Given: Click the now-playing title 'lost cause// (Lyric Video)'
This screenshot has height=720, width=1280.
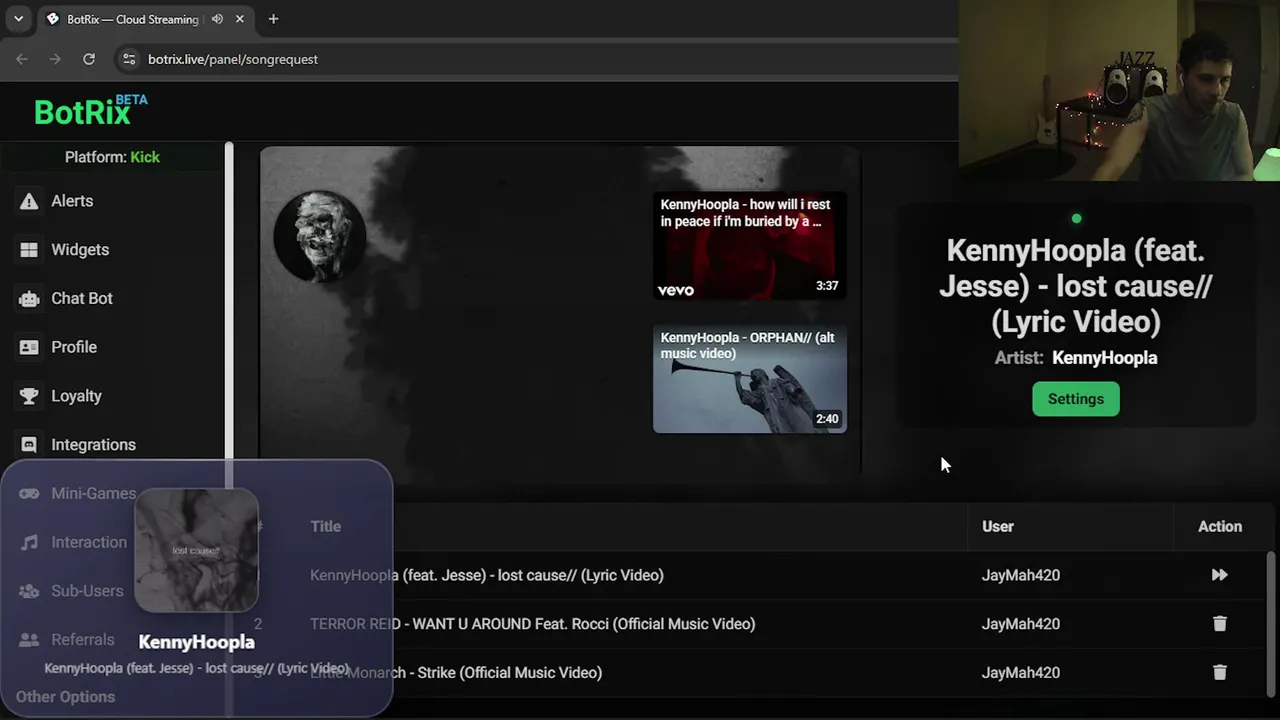Looking at the screenshot, I should tap(1076, 286).
